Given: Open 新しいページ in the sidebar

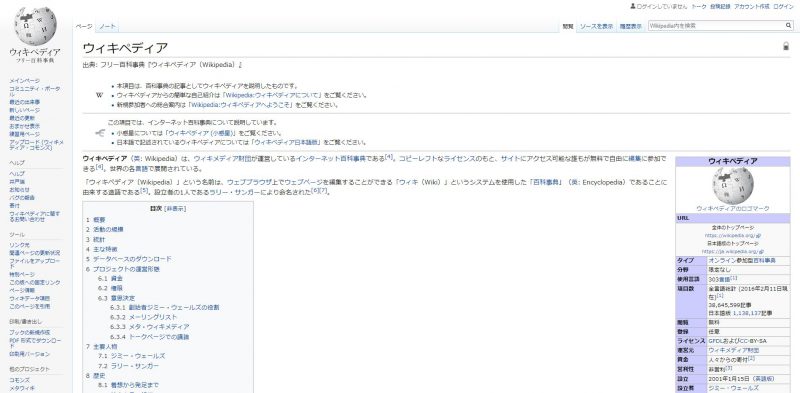Looking at the screenshot, I should pos(24,110).
